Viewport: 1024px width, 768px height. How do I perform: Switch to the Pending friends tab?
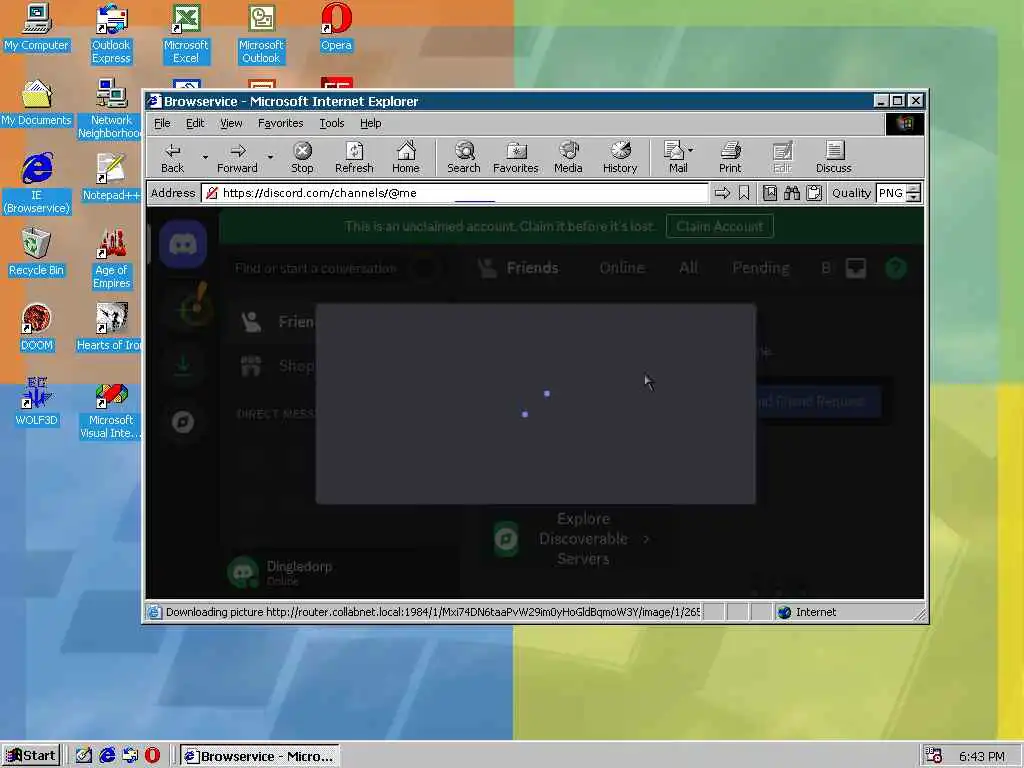(761, 268)
